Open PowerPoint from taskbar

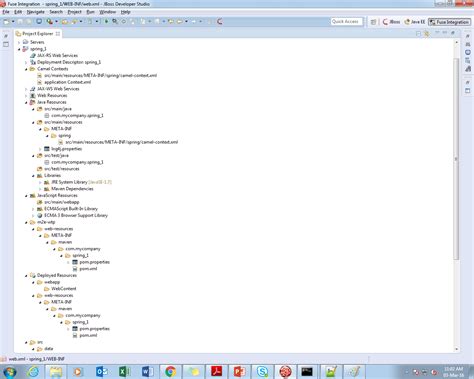(x=239, y=371)
